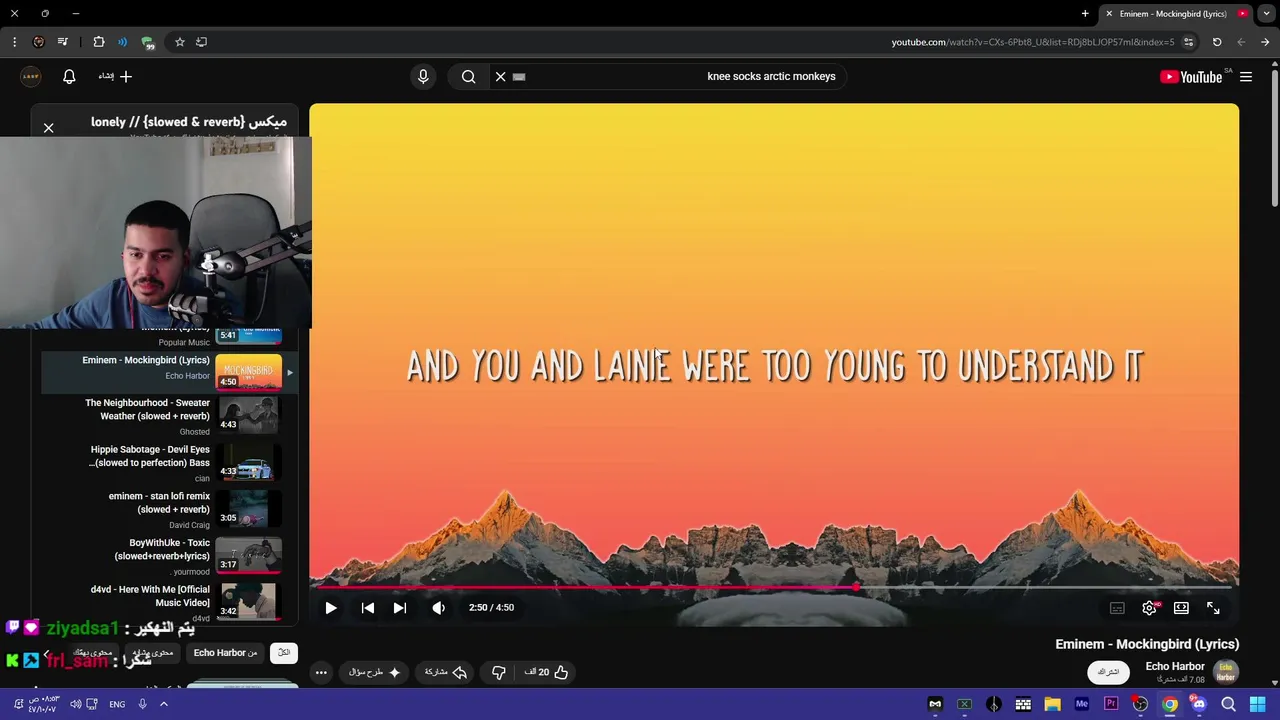
Task: Start voice search with the microphone
Action: coord(423,76)
